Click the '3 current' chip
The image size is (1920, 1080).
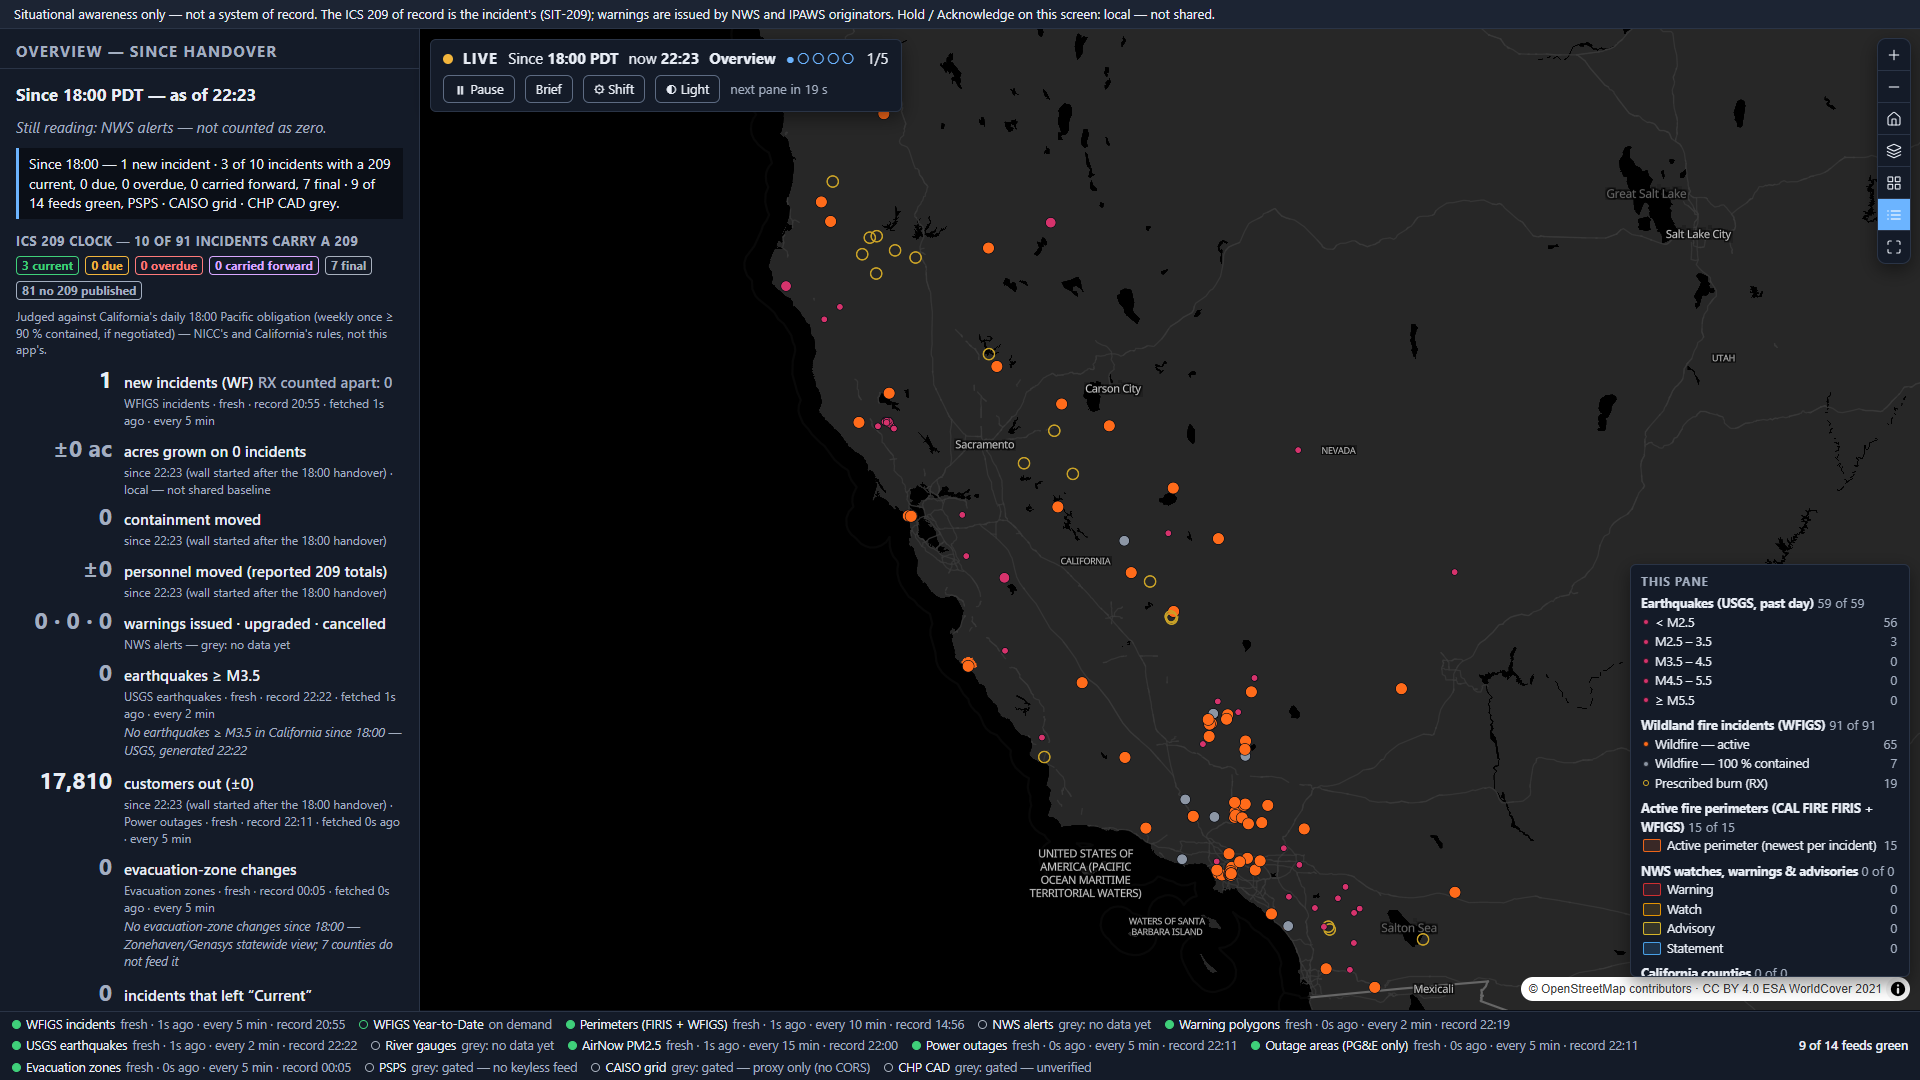click(x=47, y=266)
